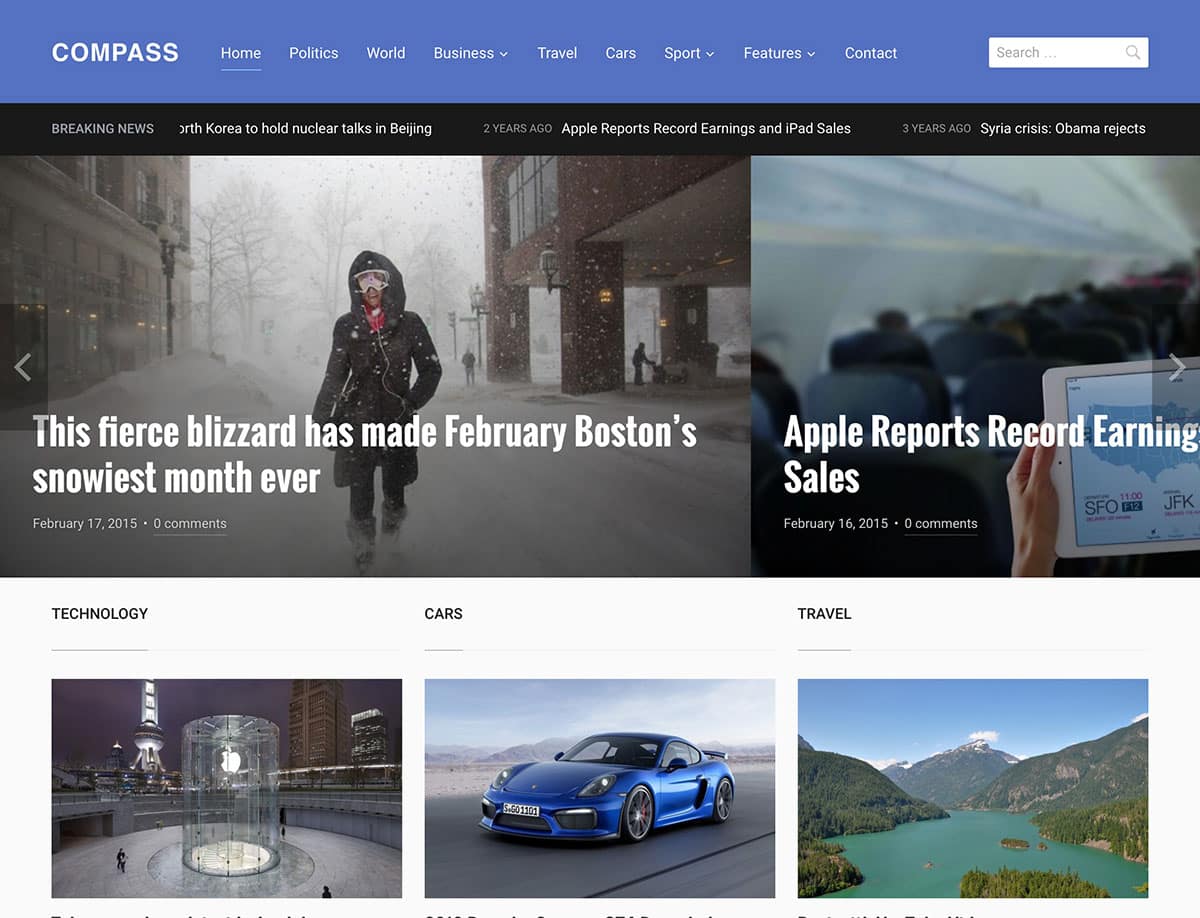Viewport: 1200px width, 918px height.
Task: Open comments link on blizzard article
Action: point(190,524)
